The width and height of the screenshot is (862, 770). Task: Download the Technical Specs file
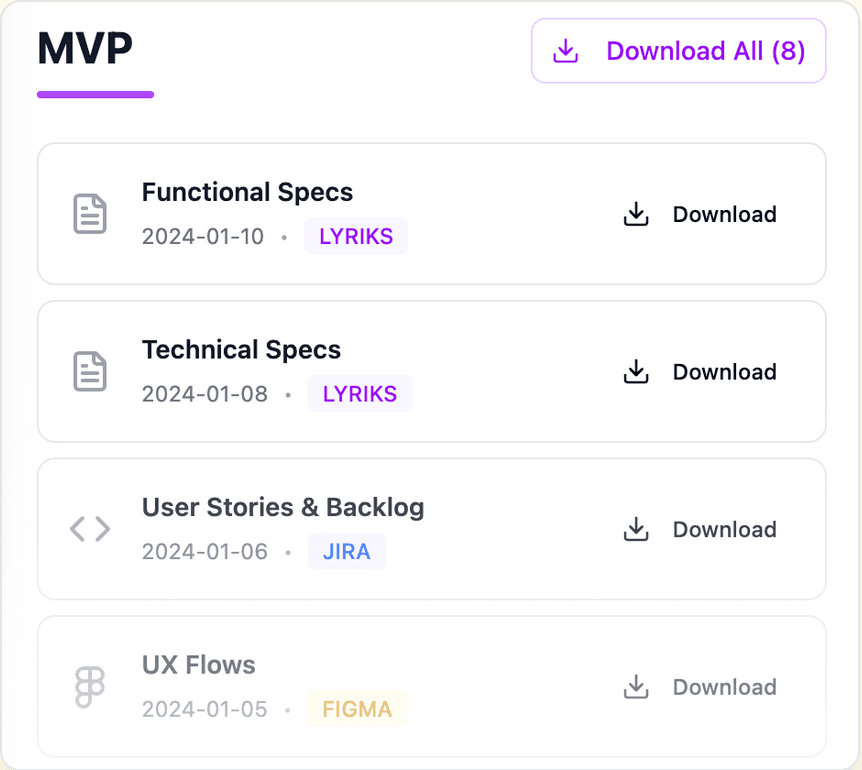723,372
